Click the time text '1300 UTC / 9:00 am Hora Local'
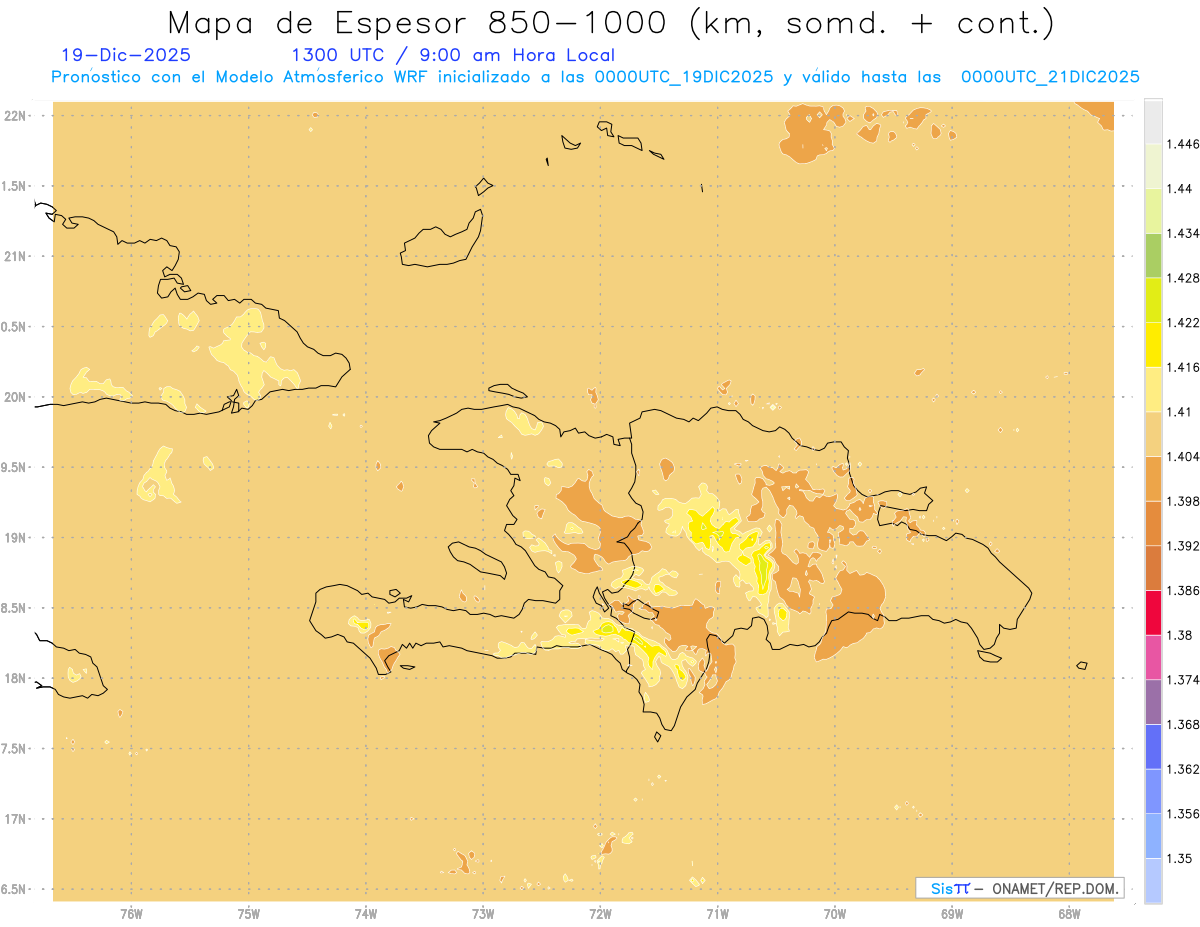Screen dimensions: 1200x927 (x=453, y=56)
